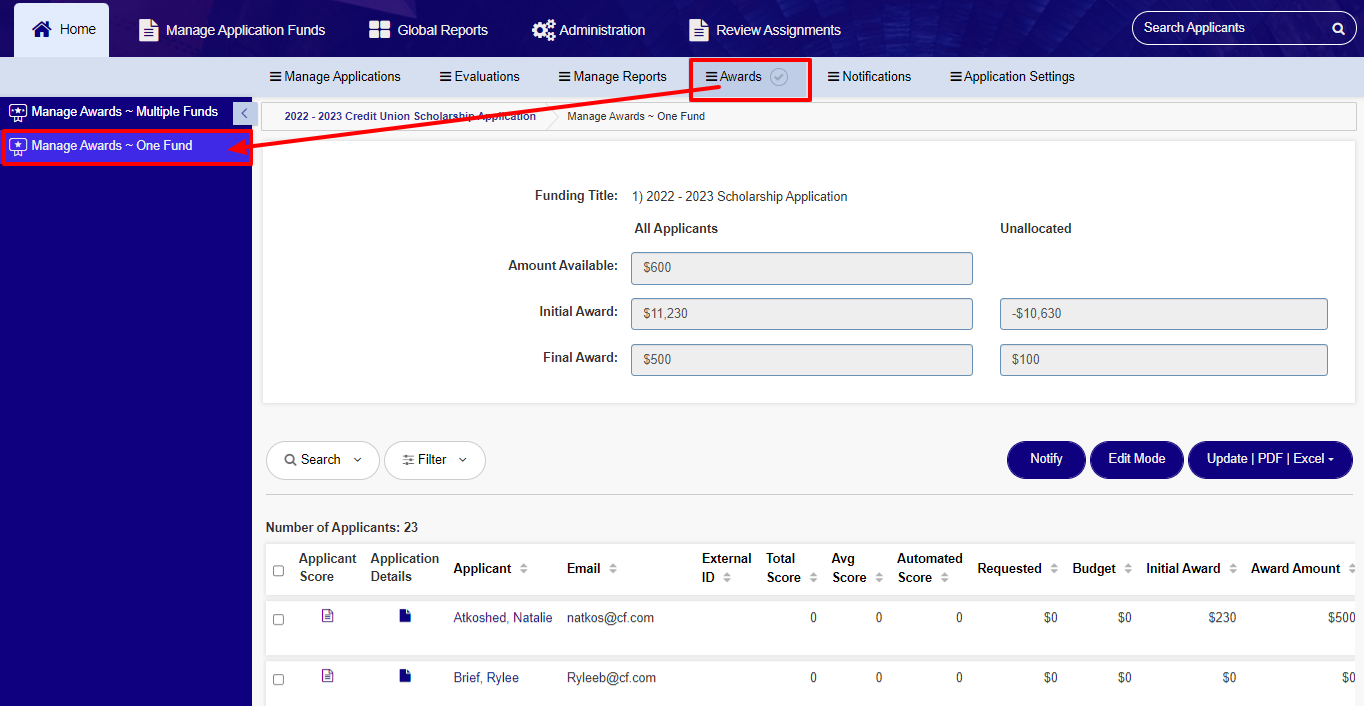Tick the checkbox for Brief, Rylee

pos(278,680)
